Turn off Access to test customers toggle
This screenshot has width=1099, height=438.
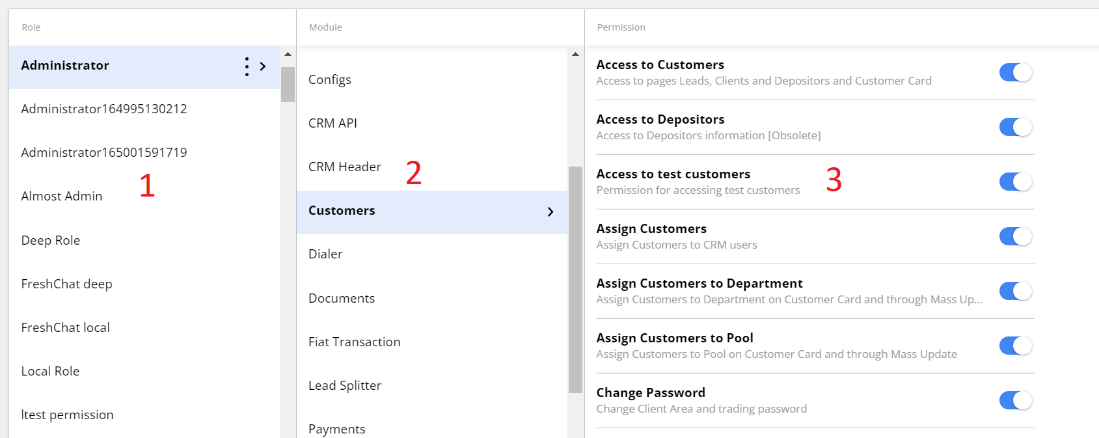tap(1015, 182)
